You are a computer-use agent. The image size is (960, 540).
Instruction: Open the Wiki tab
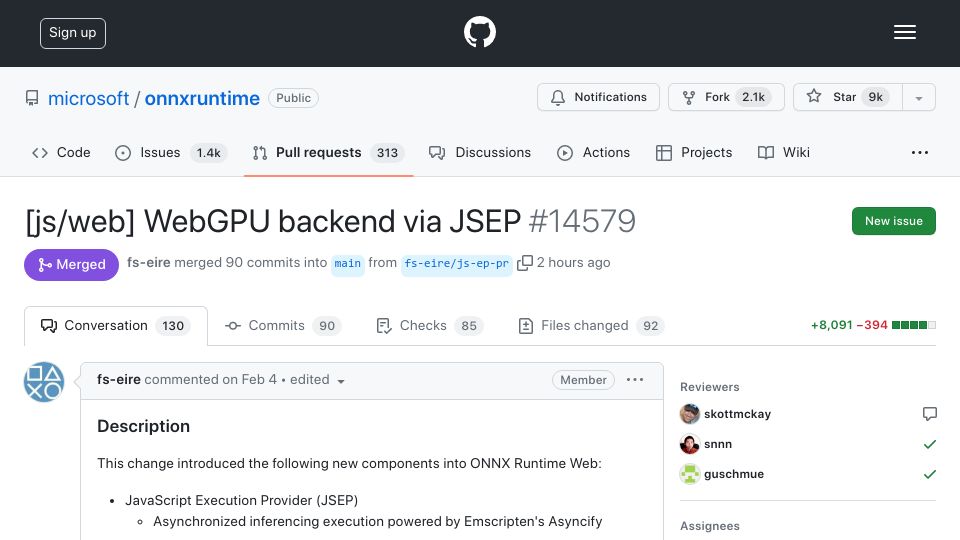[x=784, y=152]
